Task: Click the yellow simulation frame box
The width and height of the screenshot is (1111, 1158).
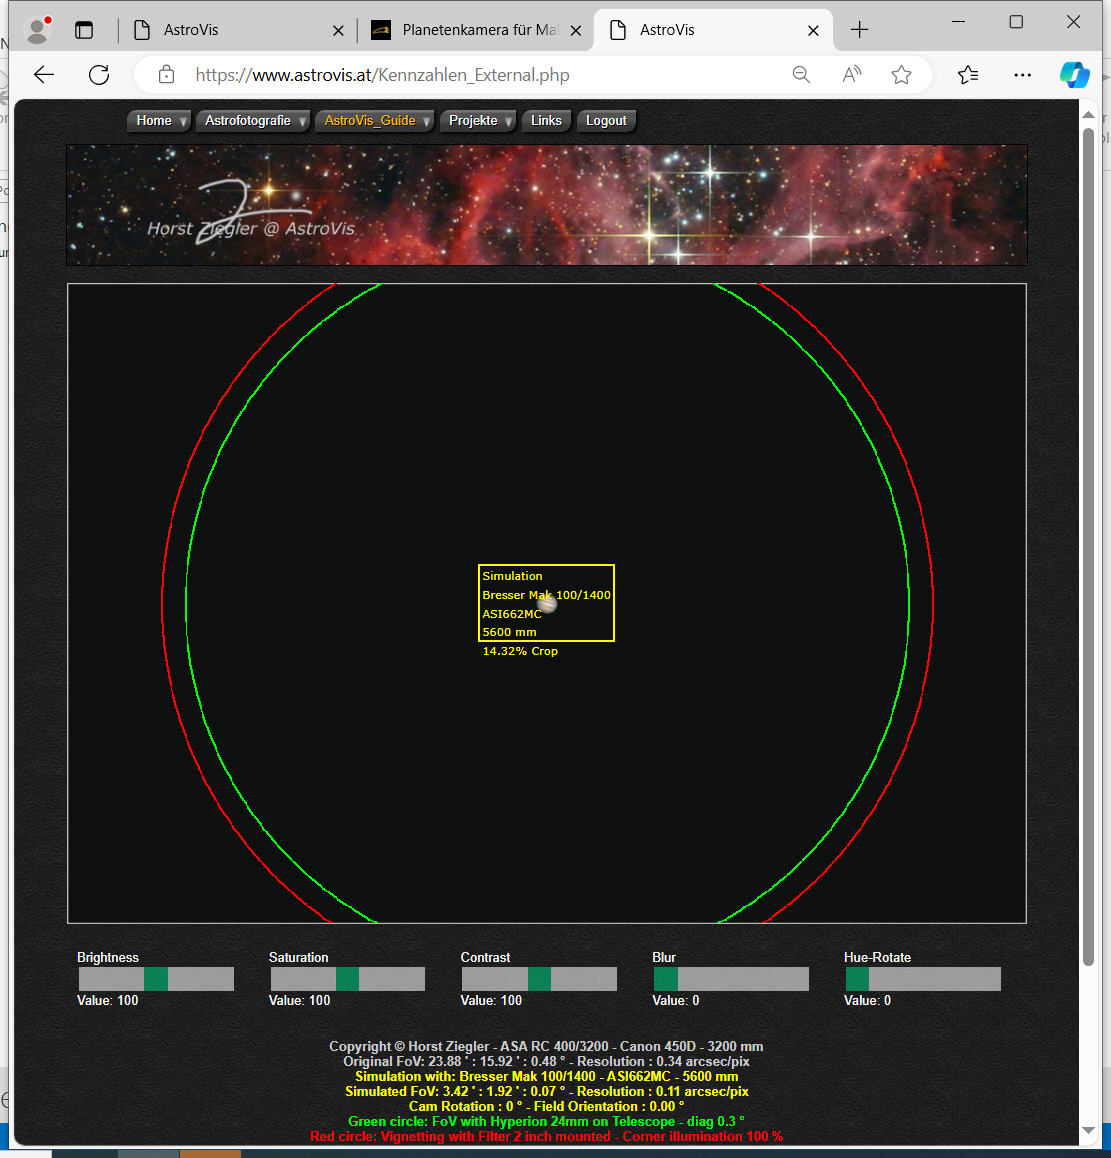Action: tap(547, 603)
